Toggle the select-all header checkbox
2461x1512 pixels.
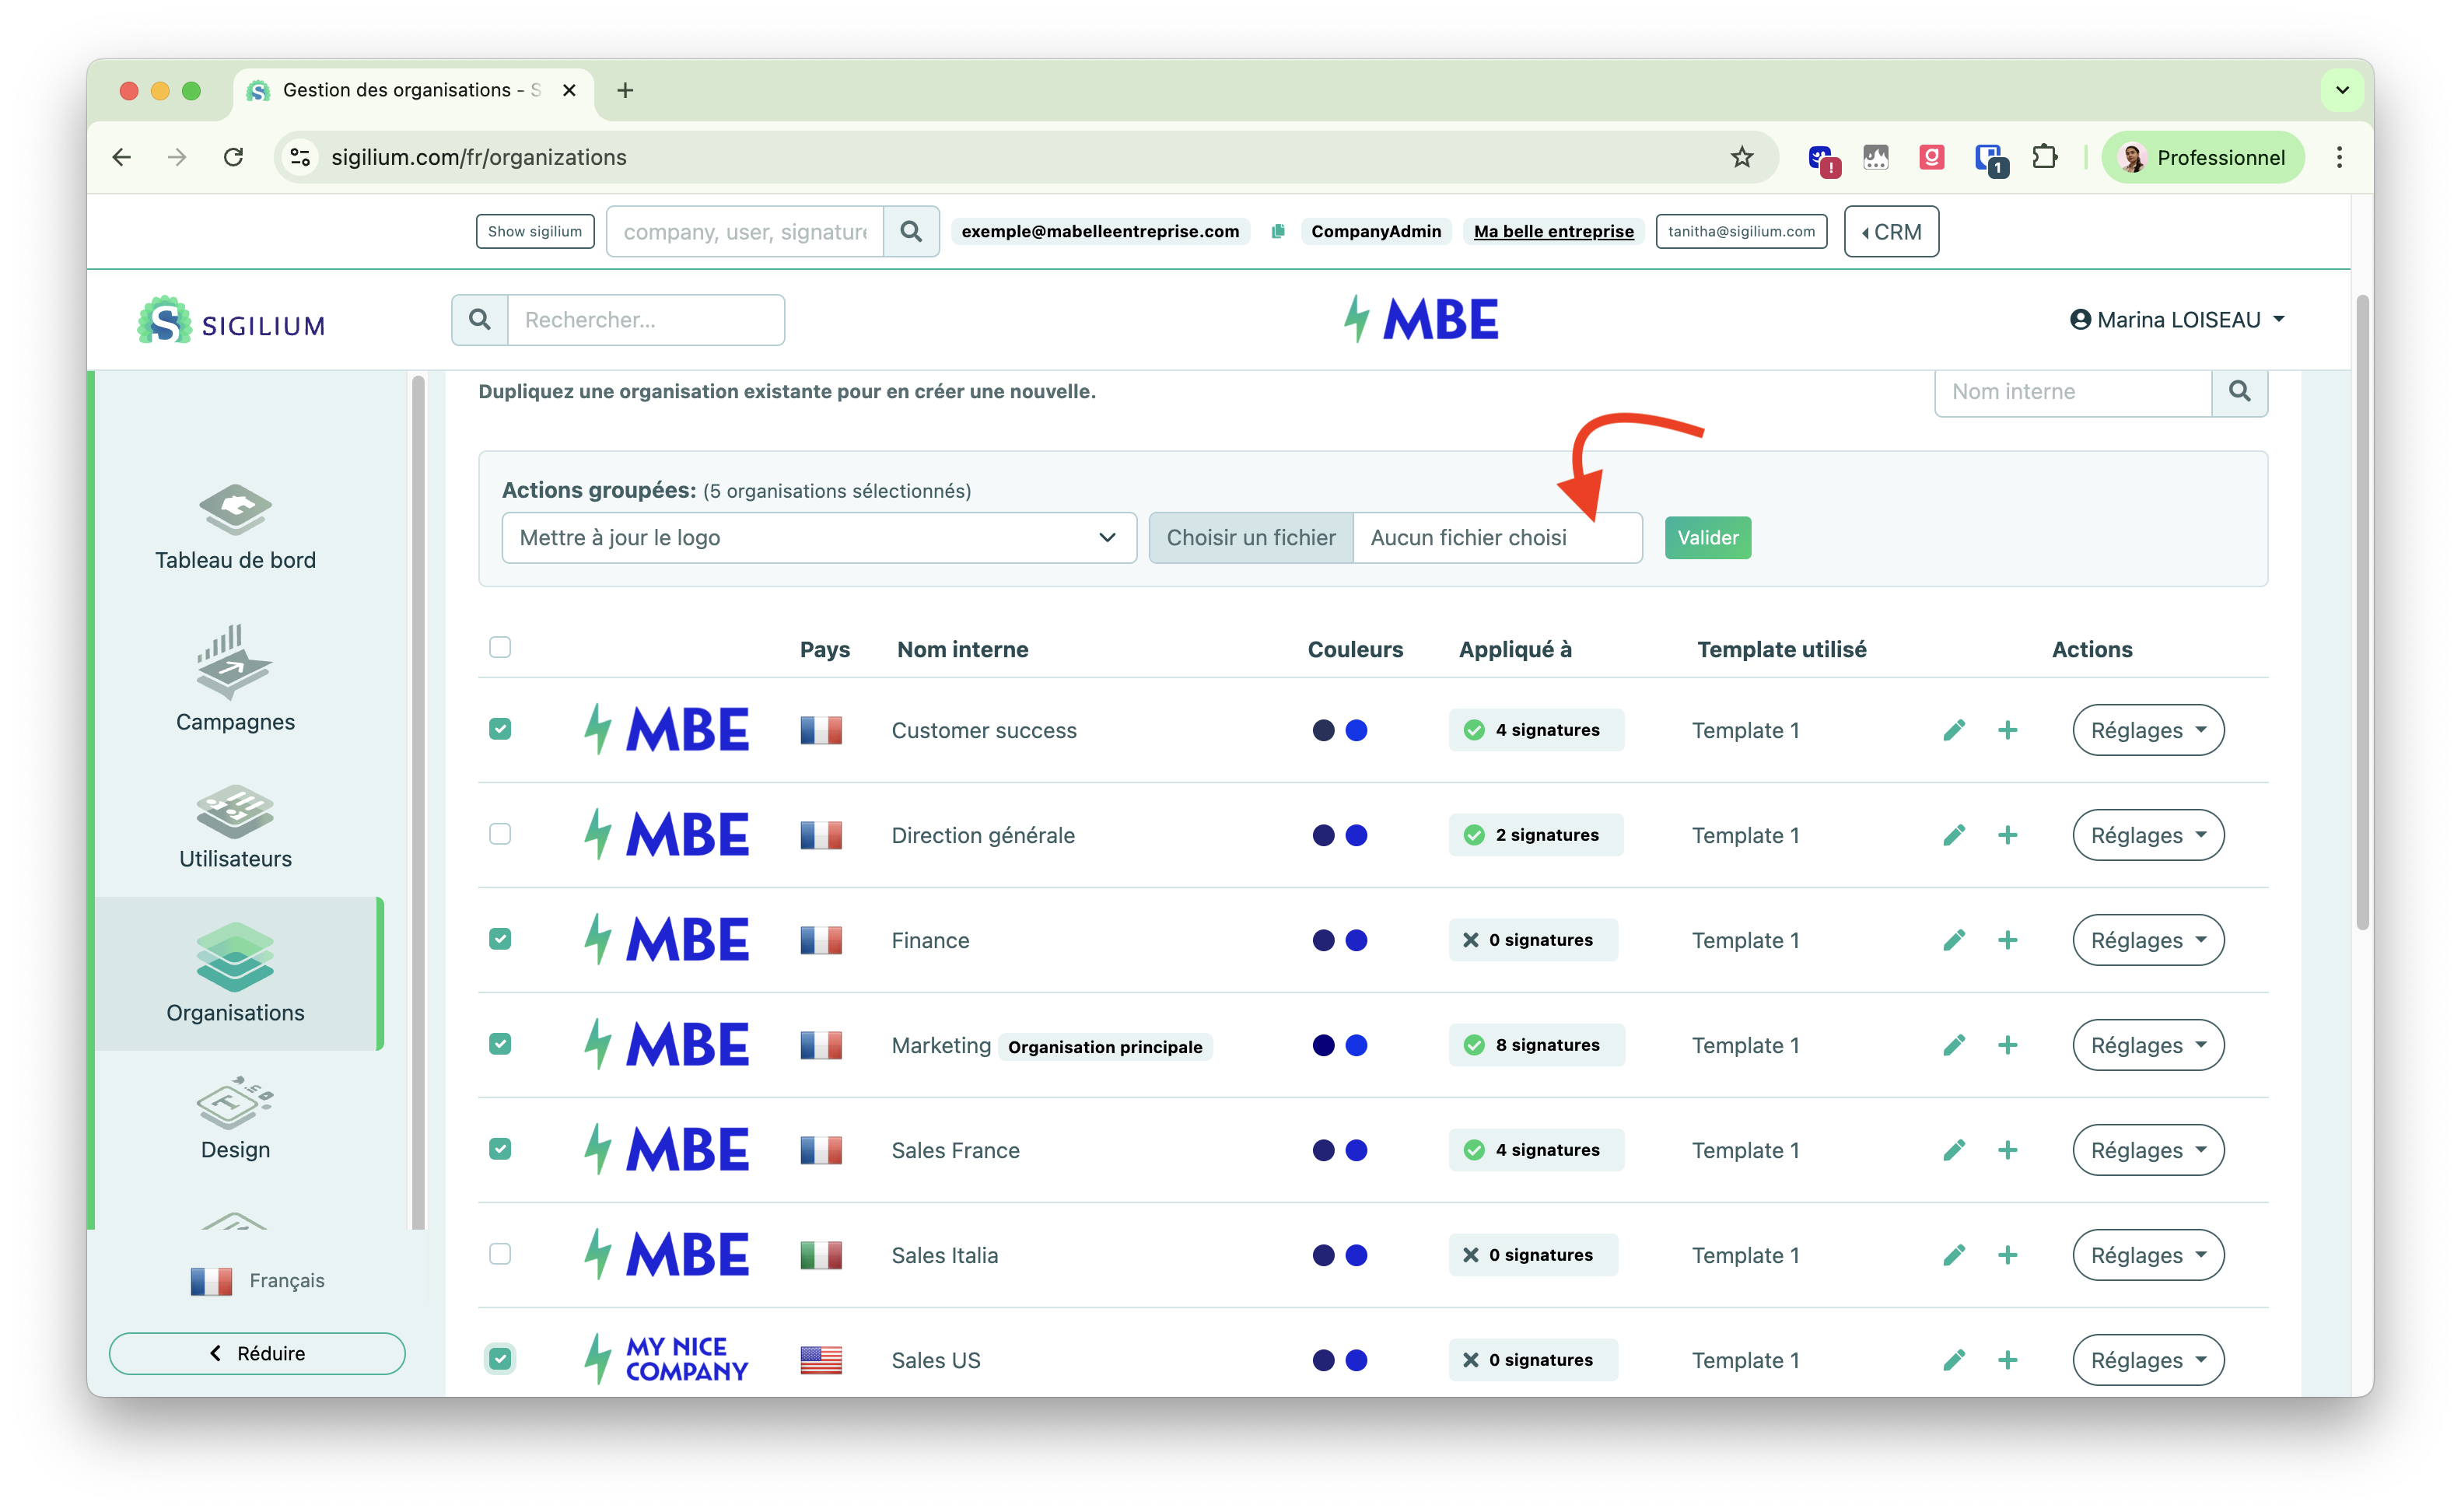[500, 647]
